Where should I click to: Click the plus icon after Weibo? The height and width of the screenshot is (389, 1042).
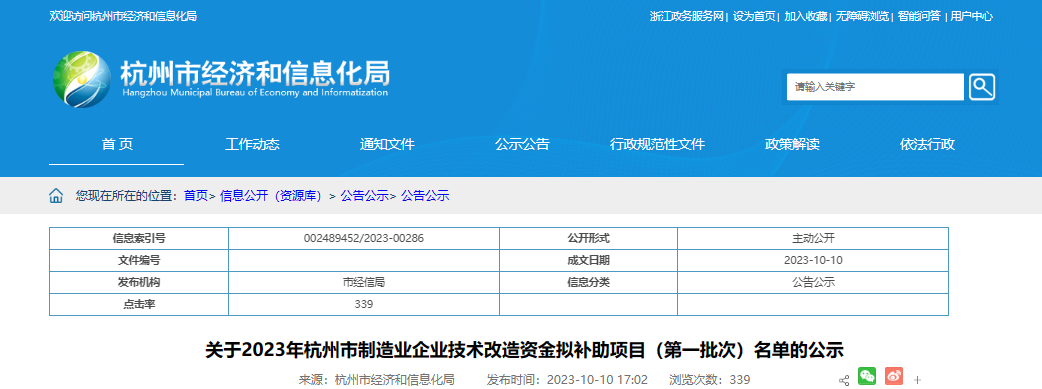click(x=917, y=380)
